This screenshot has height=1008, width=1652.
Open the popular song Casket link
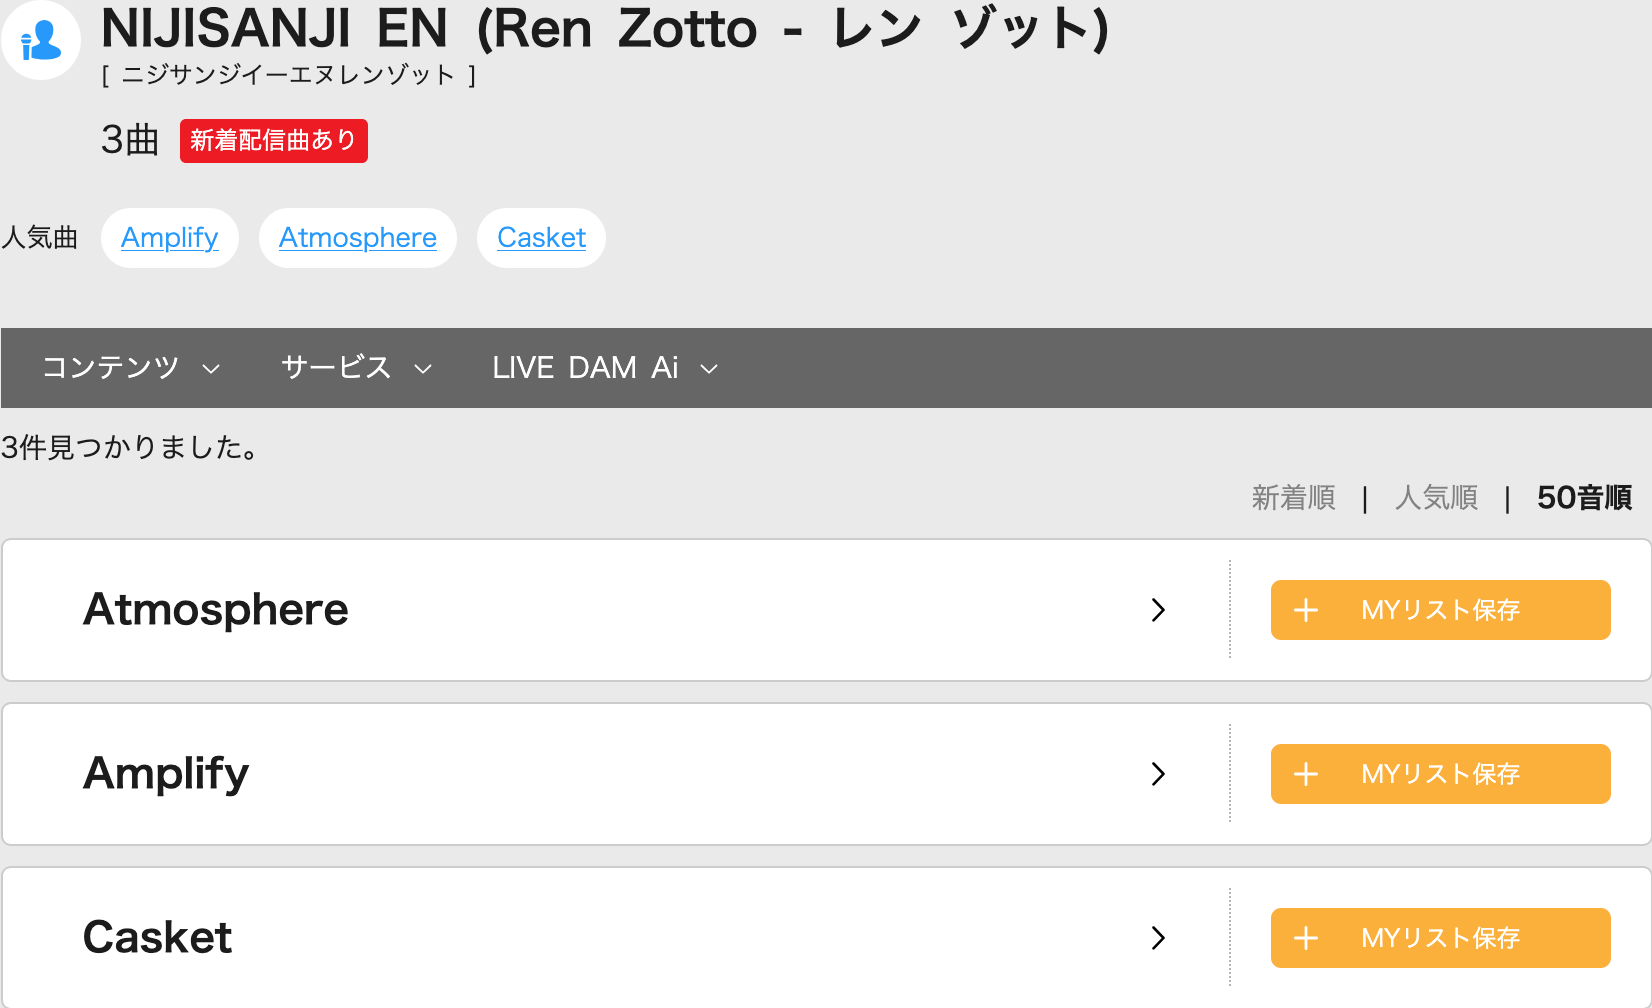[541, 238]
